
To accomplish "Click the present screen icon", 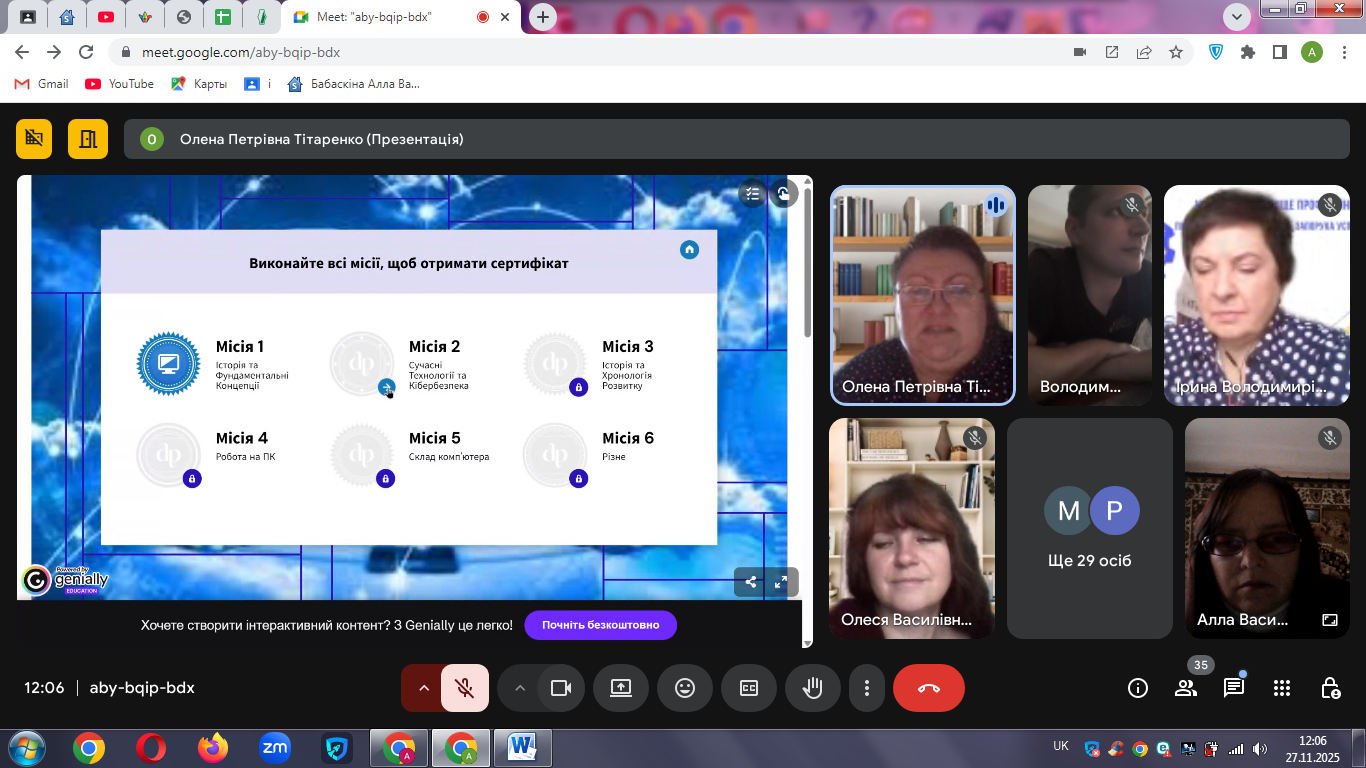I will [621, 688].
